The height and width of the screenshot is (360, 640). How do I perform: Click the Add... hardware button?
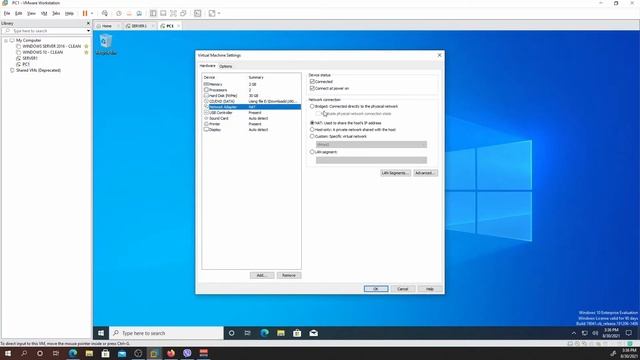(262, 276)
